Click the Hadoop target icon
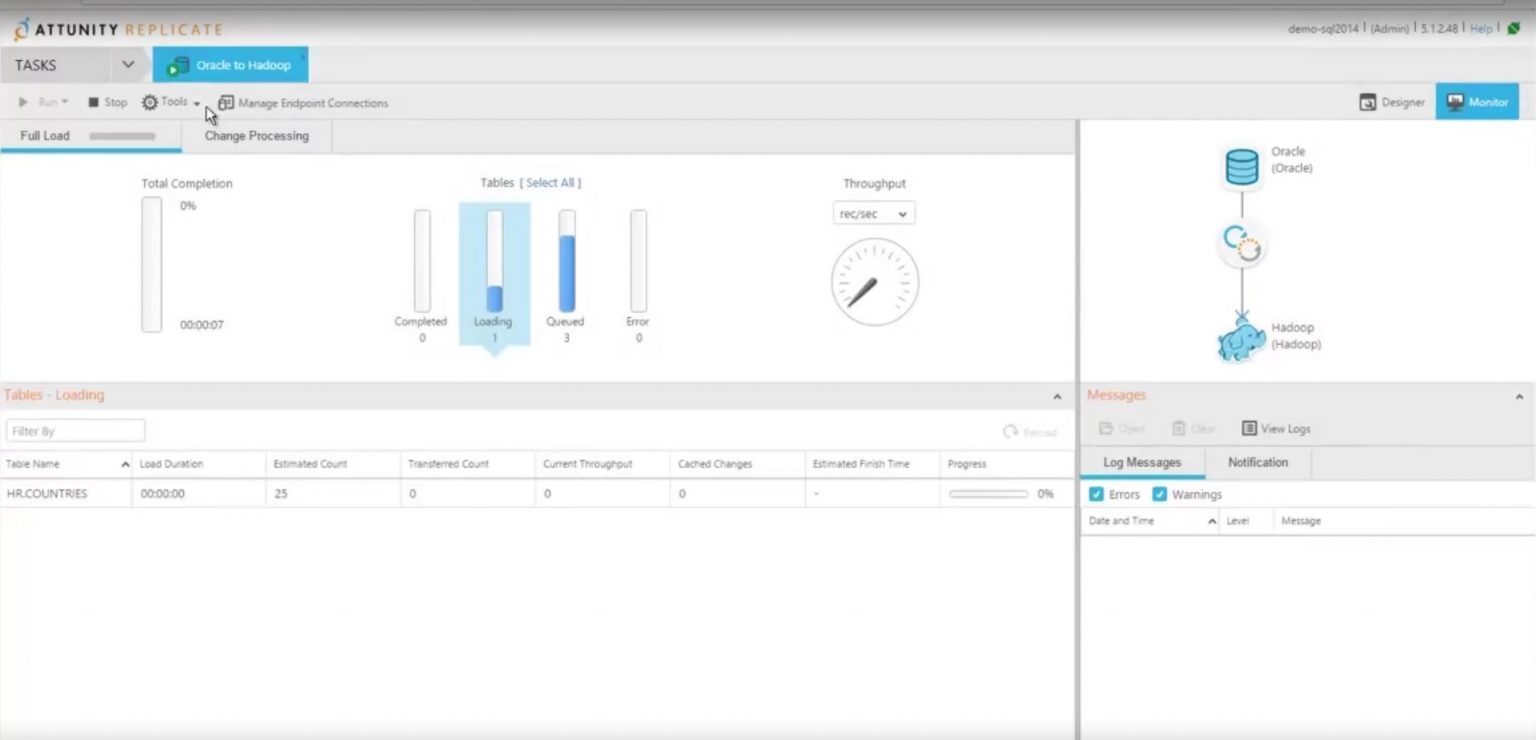This screenshot has height=740, width=1536. (x=1240, y=337)
